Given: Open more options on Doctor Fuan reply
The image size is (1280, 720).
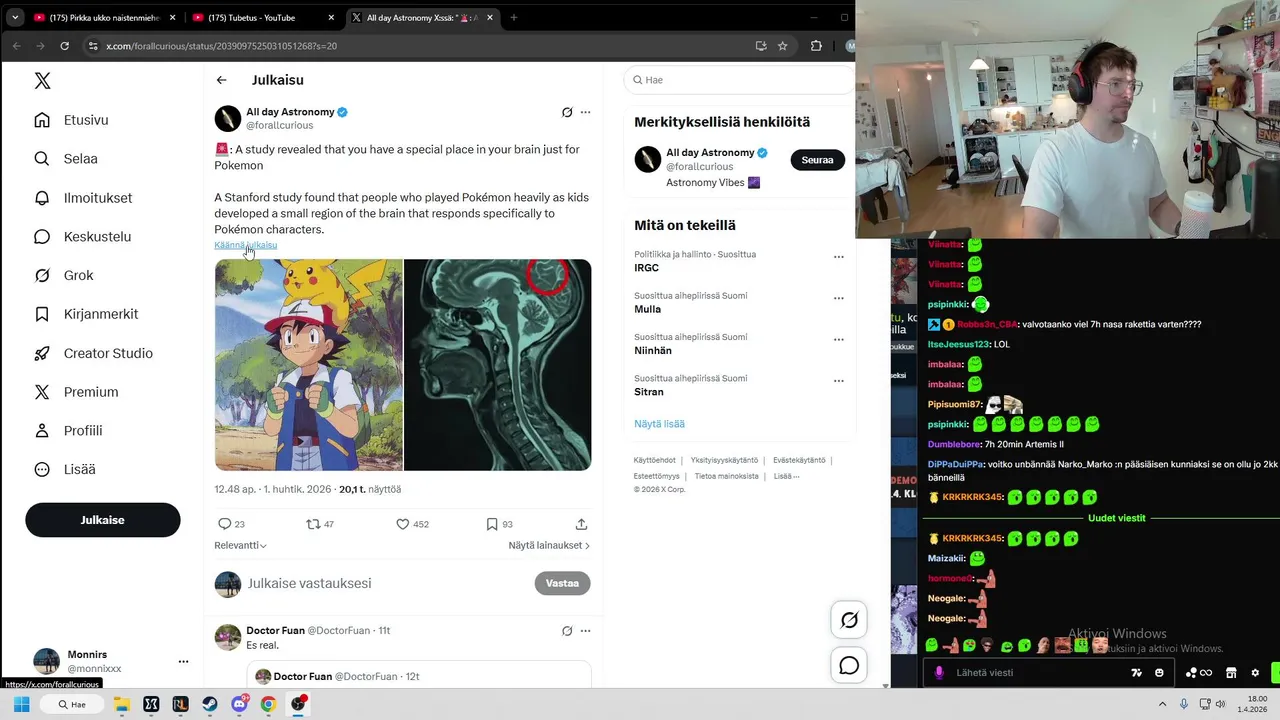Looking at the screenshot, I should click(586, 631).
